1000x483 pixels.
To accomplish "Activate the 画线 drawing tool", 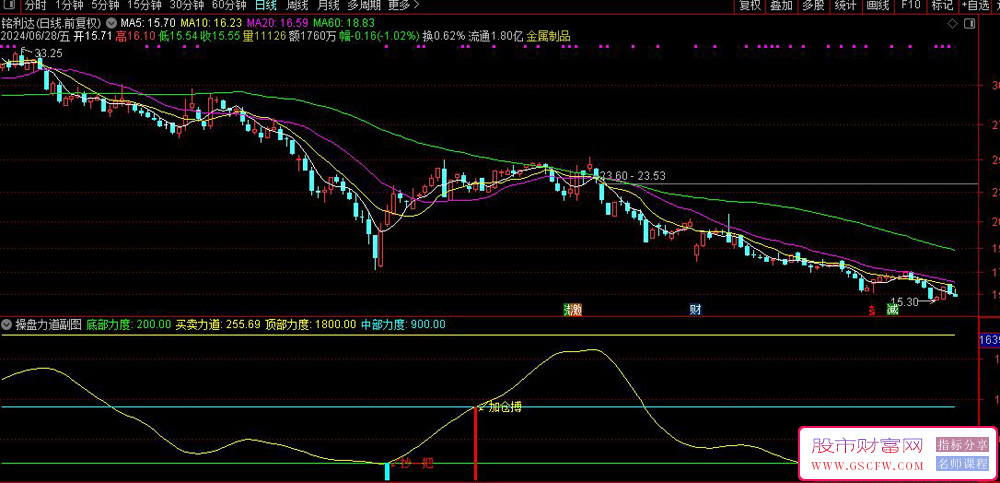I will coord(878,6).
